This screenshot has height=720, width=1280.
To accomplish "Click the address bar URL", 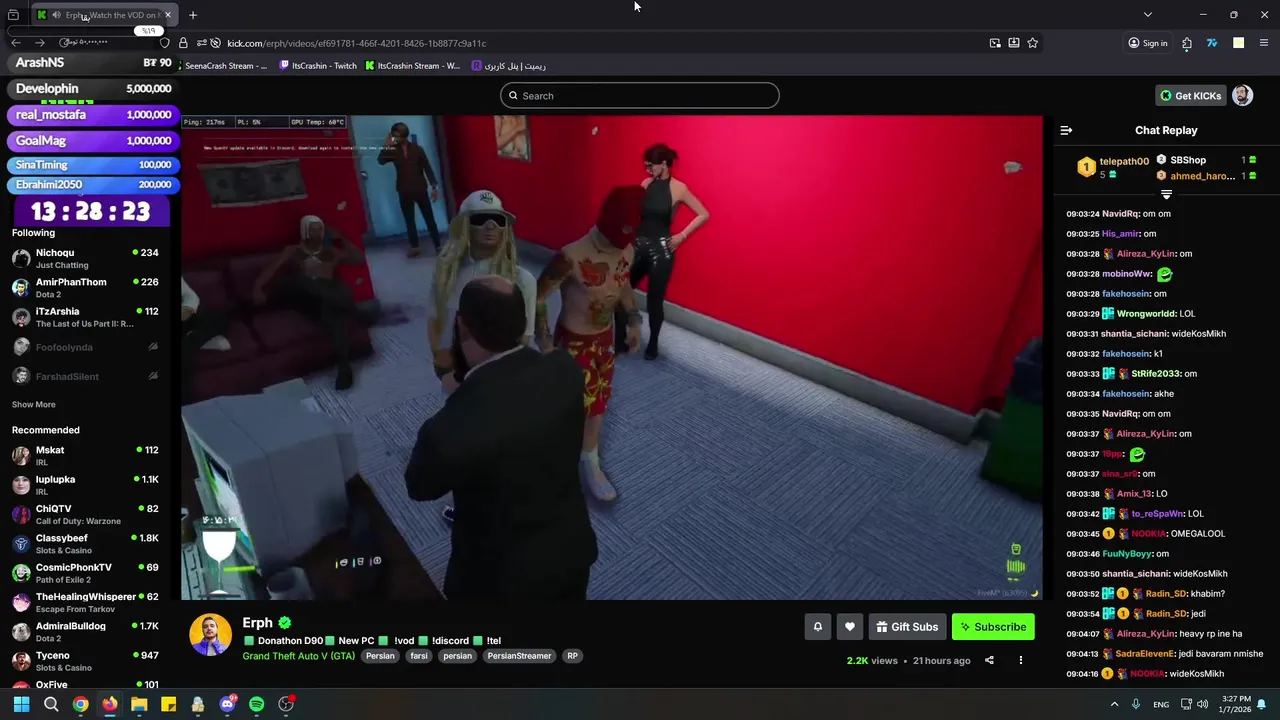I will 357,43.
